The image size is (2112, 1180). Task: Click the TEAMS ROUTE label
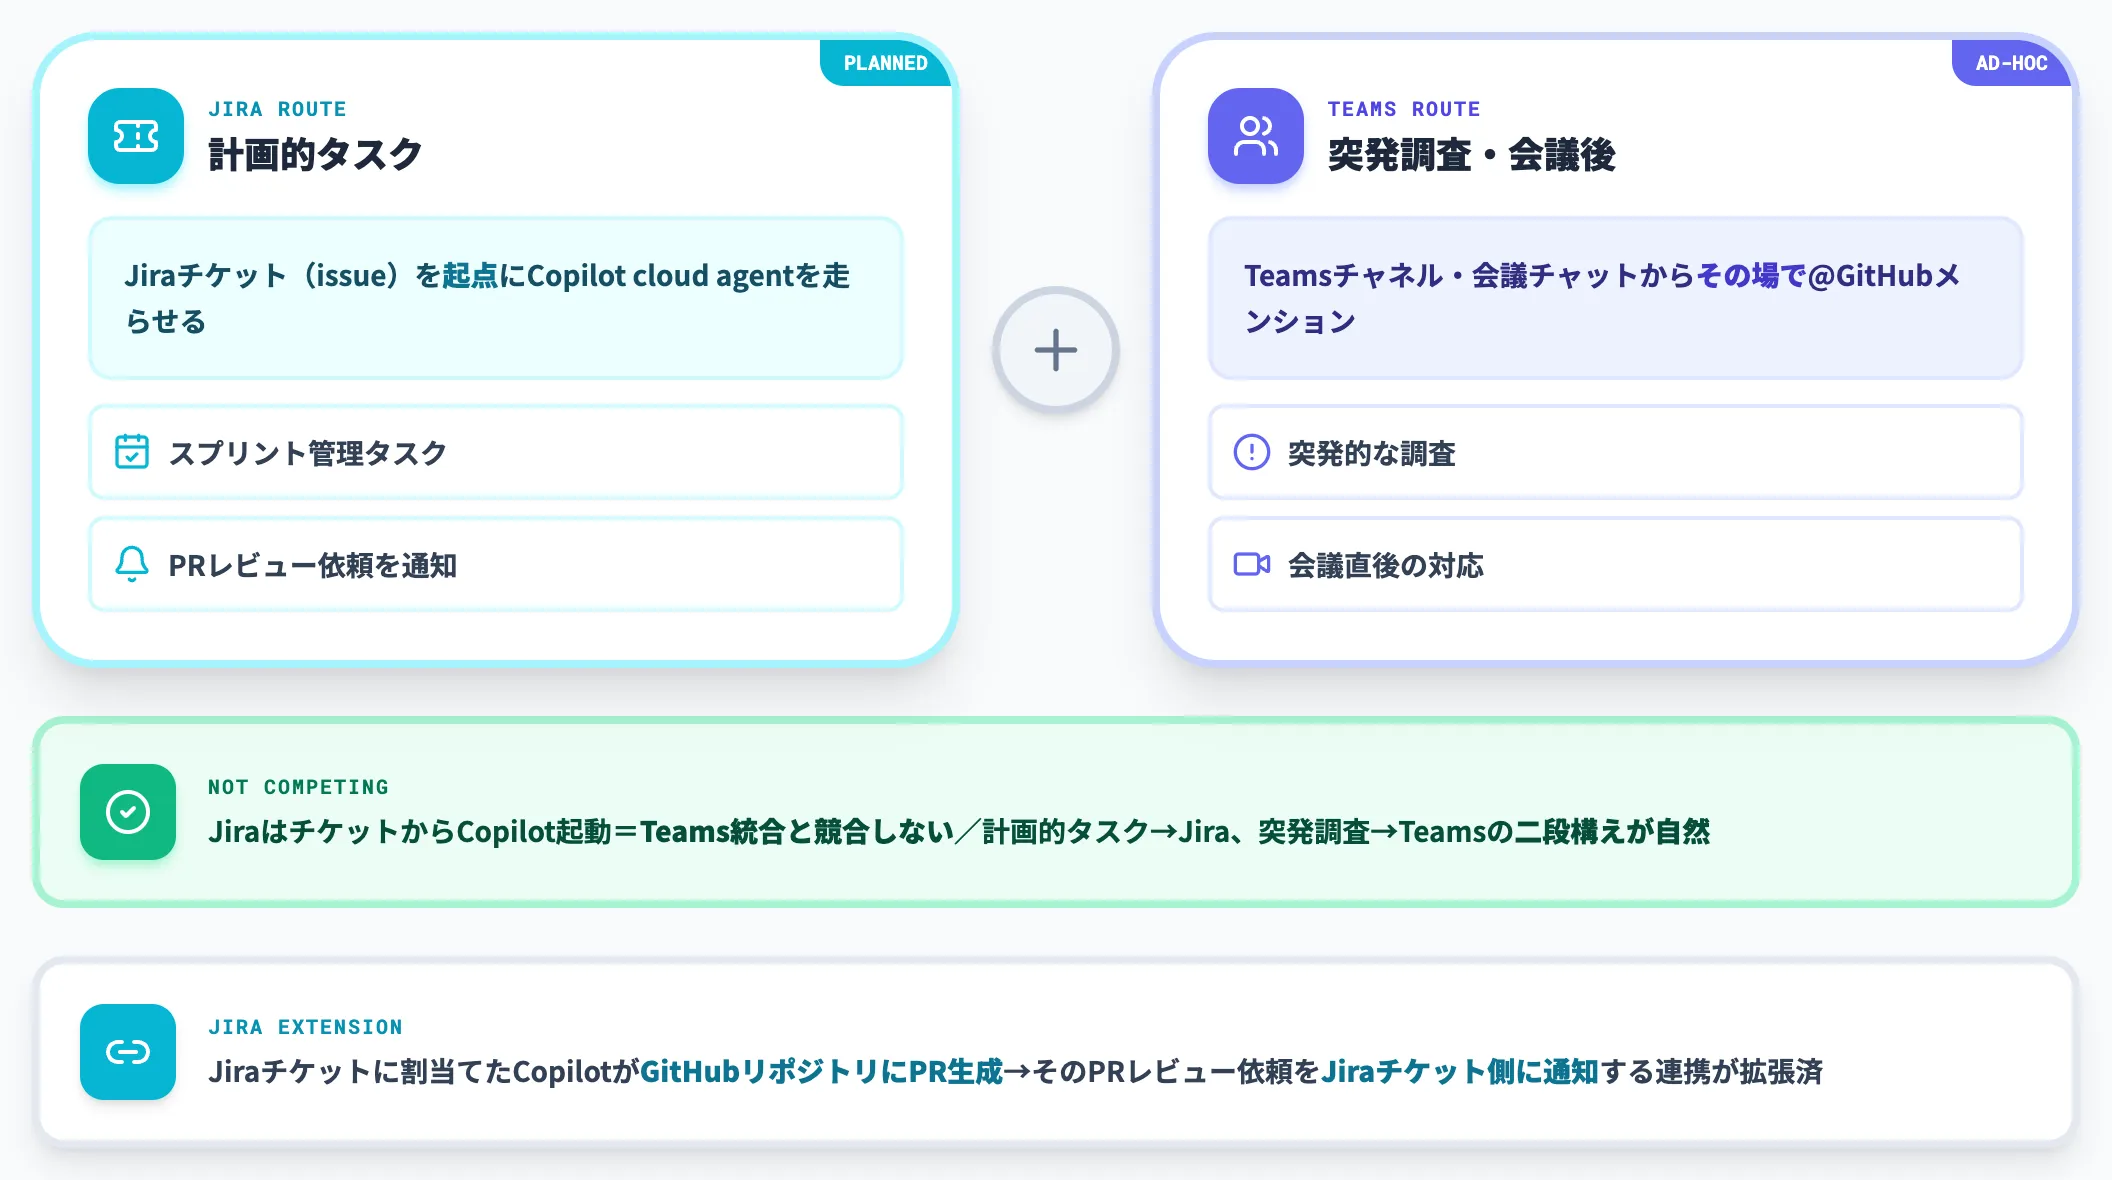(x=1404, y=109)
